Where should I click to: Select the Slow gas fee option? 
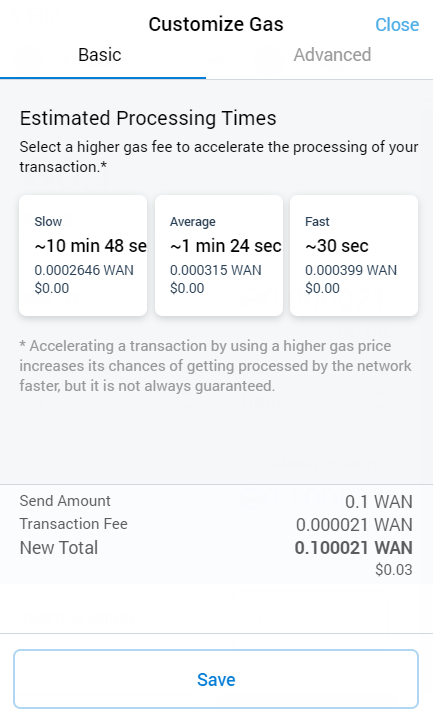(x=83, y=255)
